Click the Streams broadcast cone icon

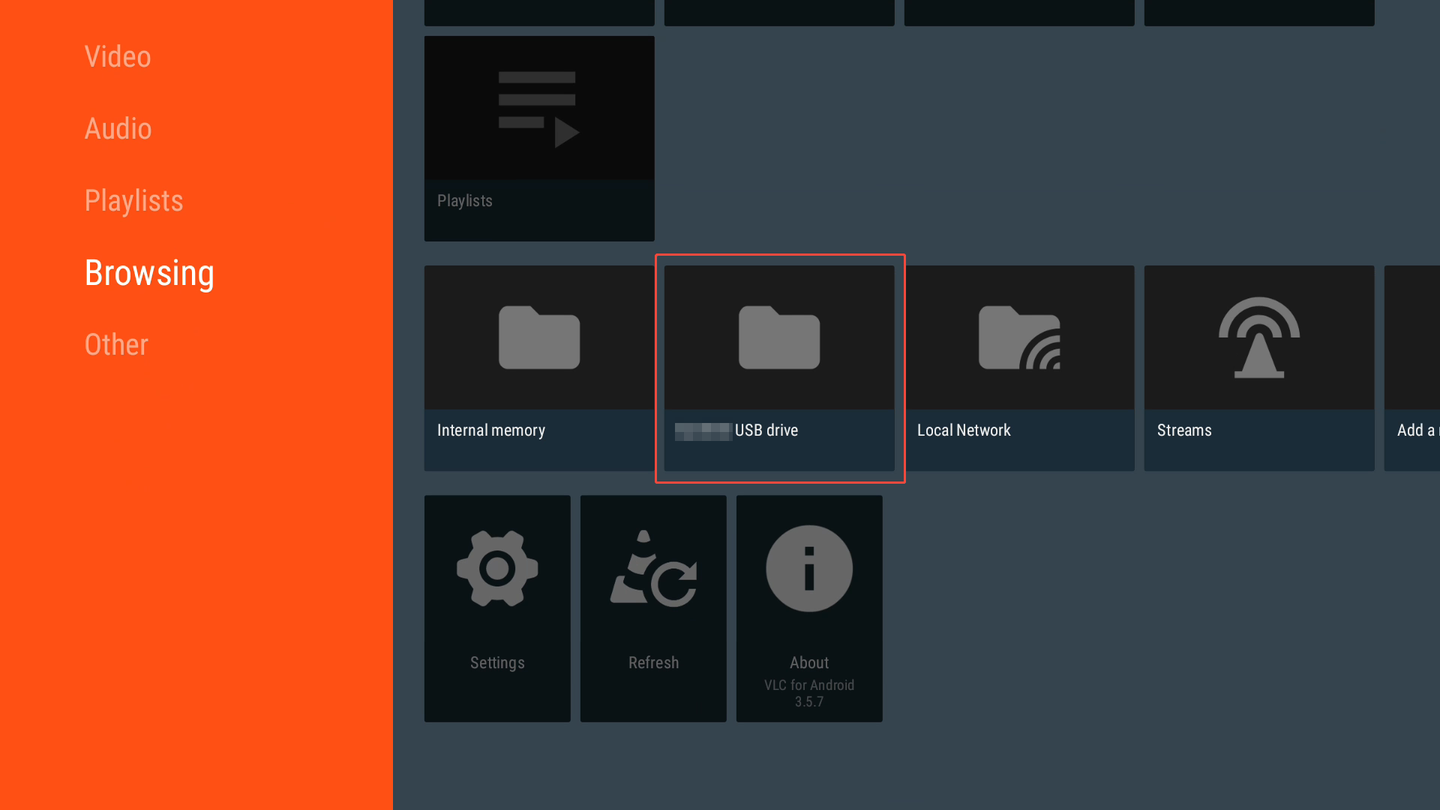1258,338
